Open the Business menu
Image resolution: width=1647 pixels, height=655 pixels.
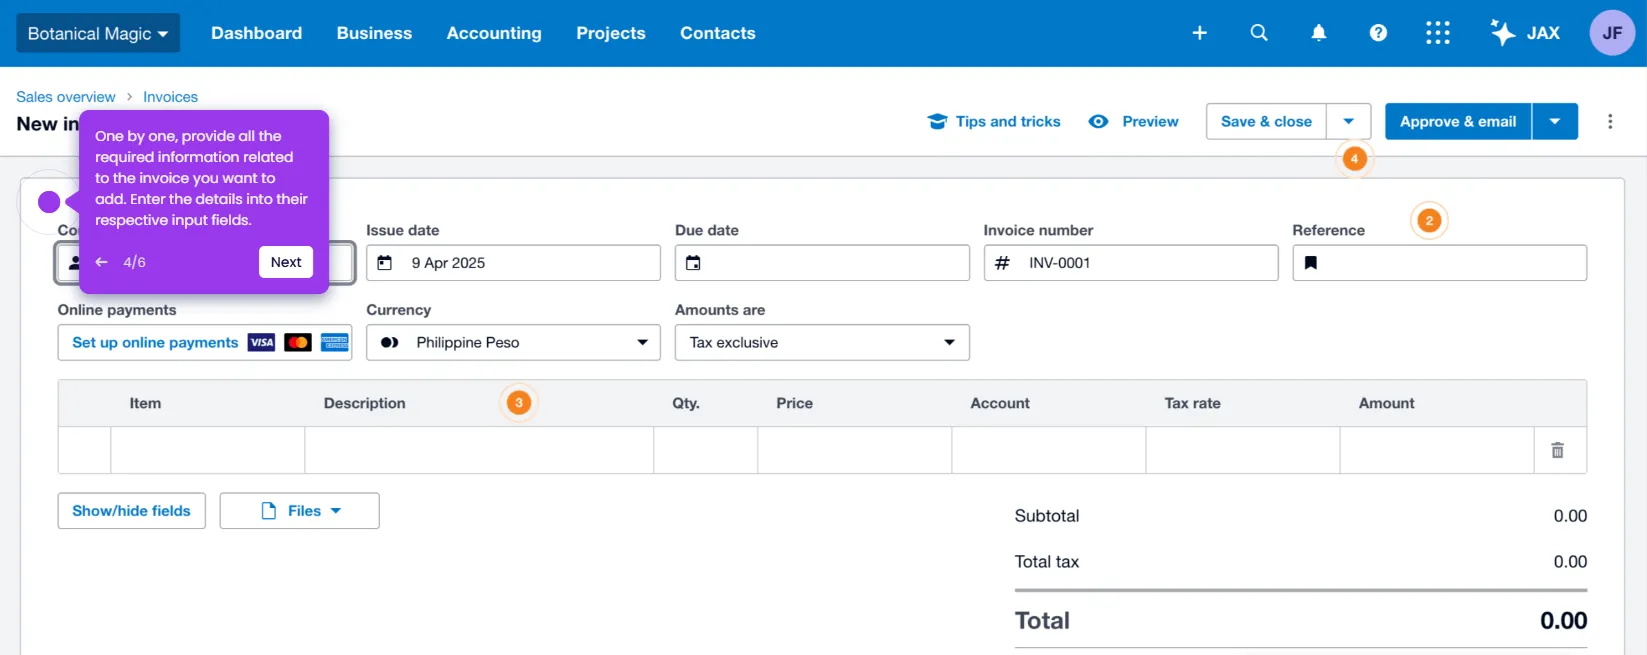pos(374,33)
